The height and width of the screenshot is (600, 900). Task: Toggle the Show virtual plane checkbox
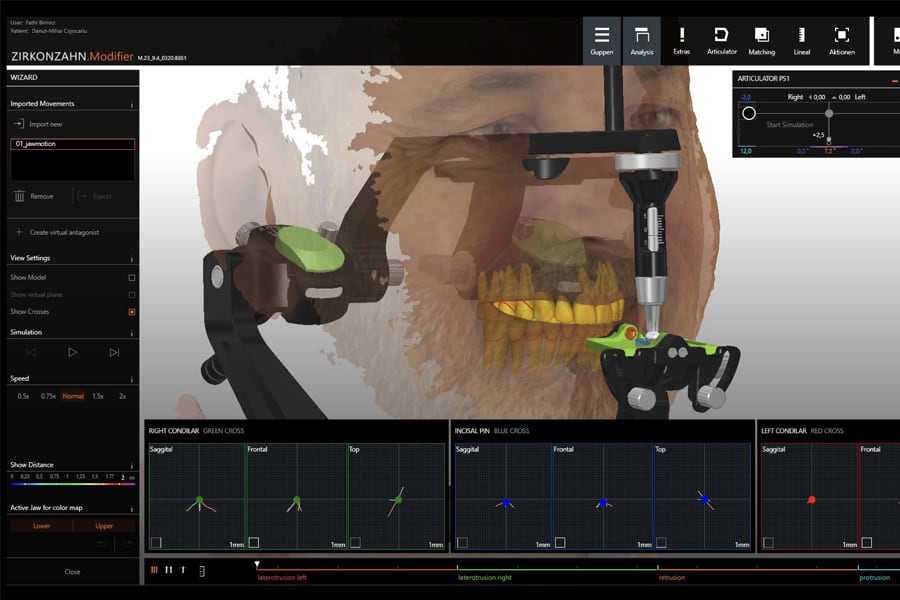tap(131, 295)
